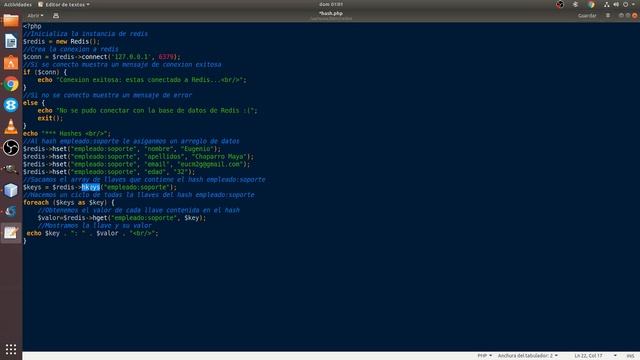Launch LibreOffice Writer from the dock
The image size is (640, 360).
click(x=11, y=41)
